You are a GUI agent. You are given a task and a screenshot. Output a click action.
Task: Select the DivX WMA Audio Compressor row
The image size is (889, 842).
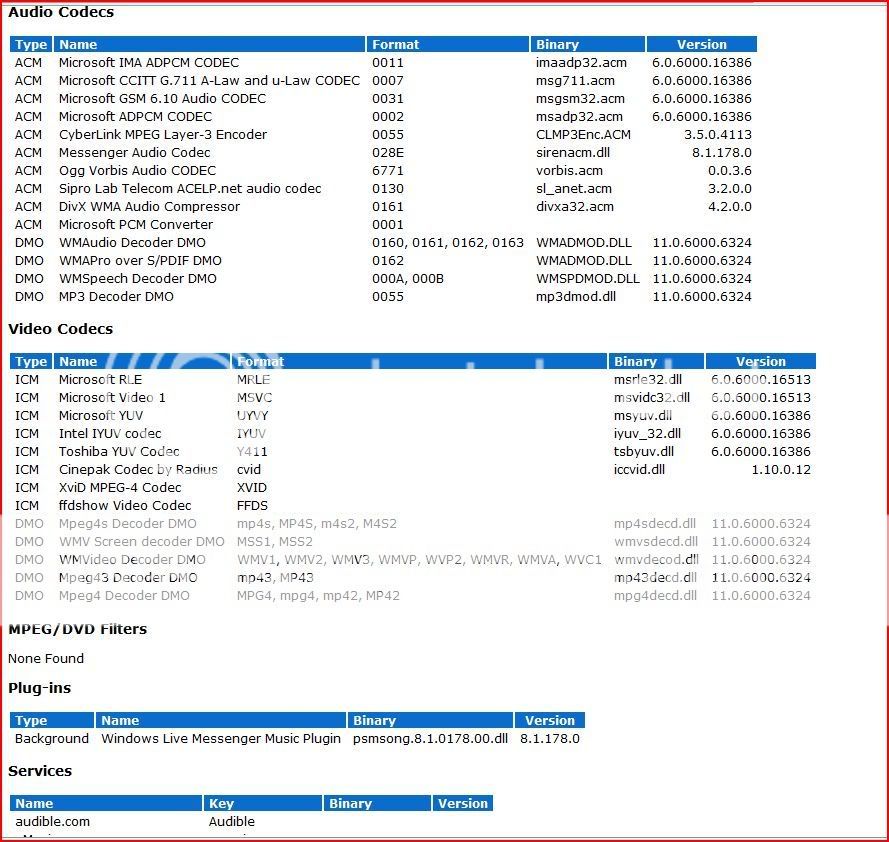[x=149, y=206]
